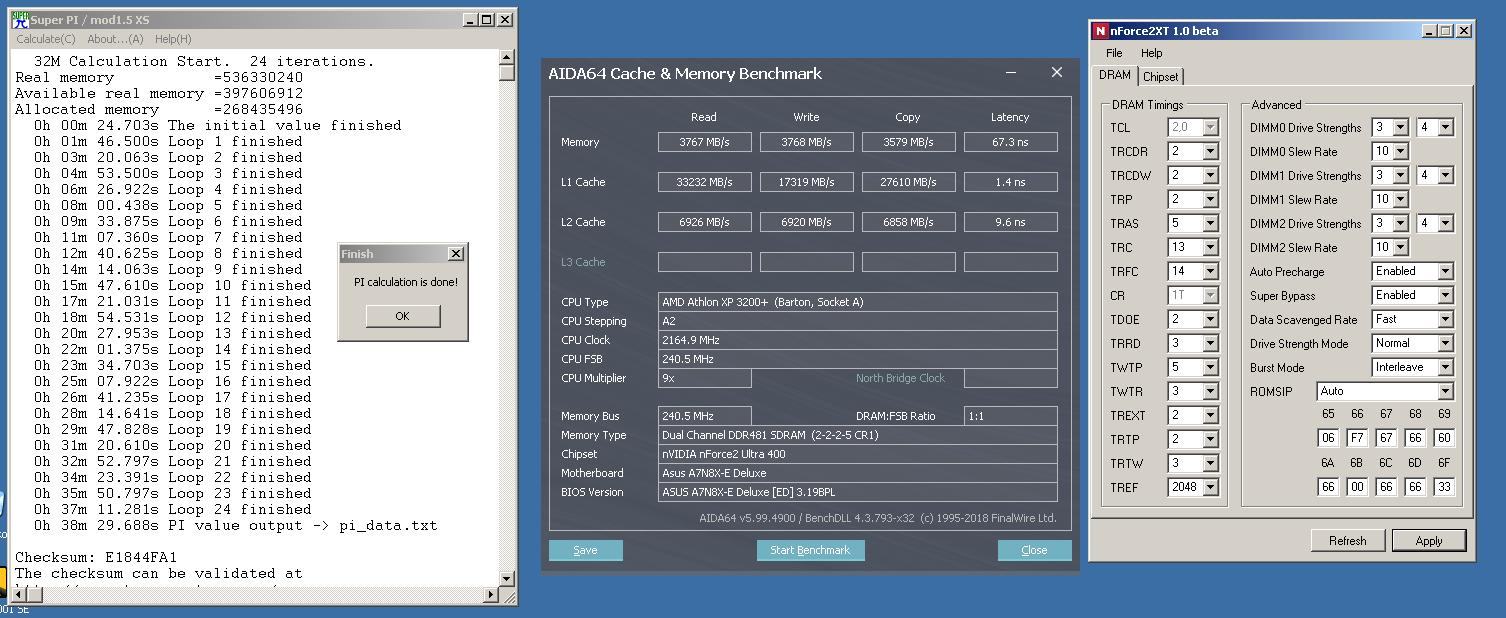Expand the TDOE dropdown
This screenshot has width=1506, height=618.
1210,319
